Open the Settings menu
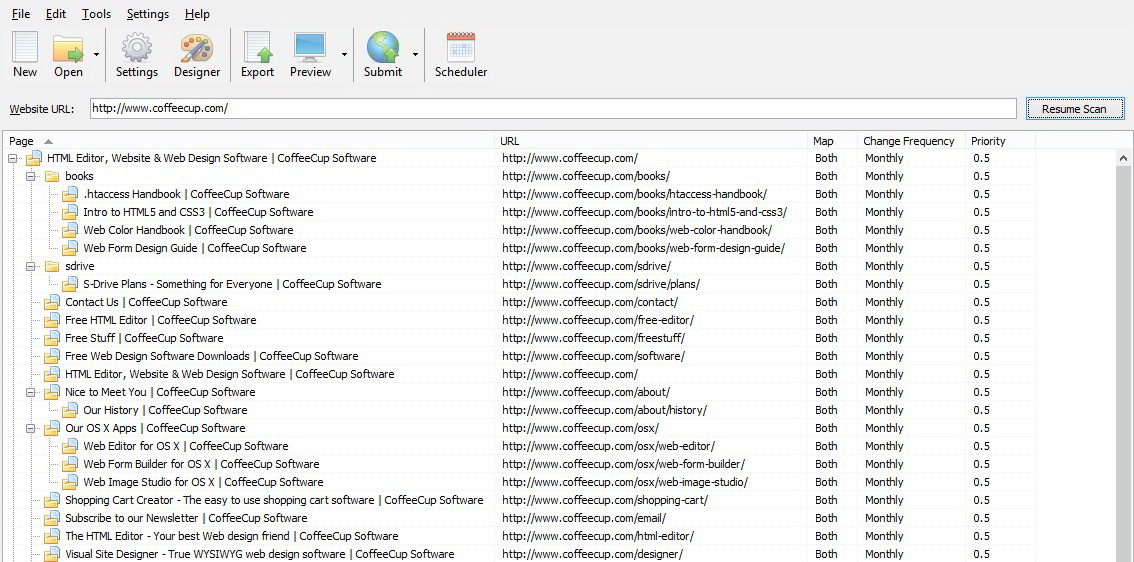The width and height of the screenshot is (1134, 562). point(148,14)
